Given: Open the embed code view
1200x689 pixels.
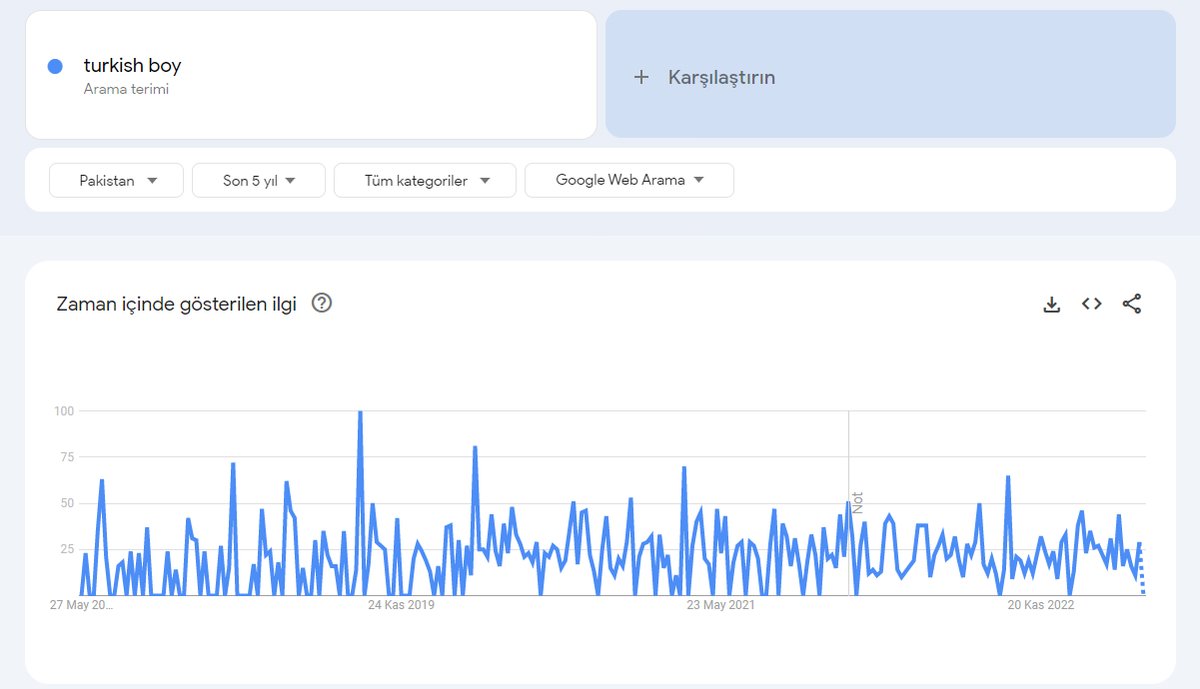Looking at the screenshot, I should pos(1091,303).
